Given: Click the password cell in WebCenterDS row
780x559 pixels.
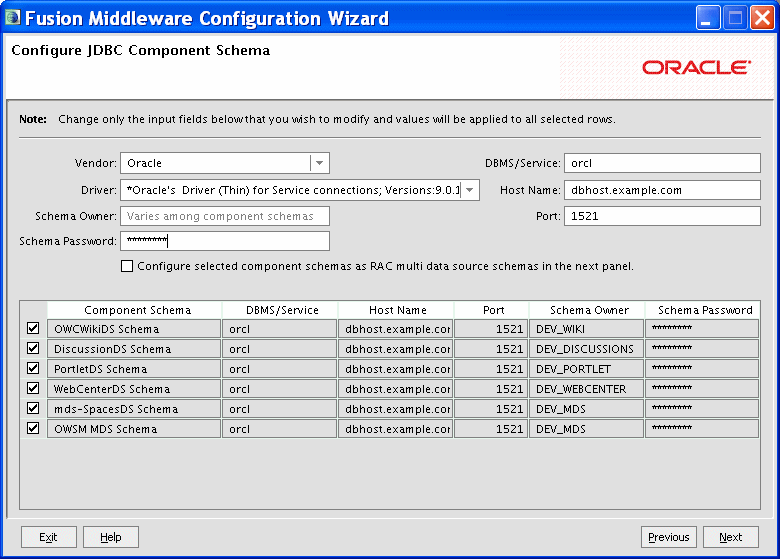Looking at the screenshot, I should [x=702, y=388].
